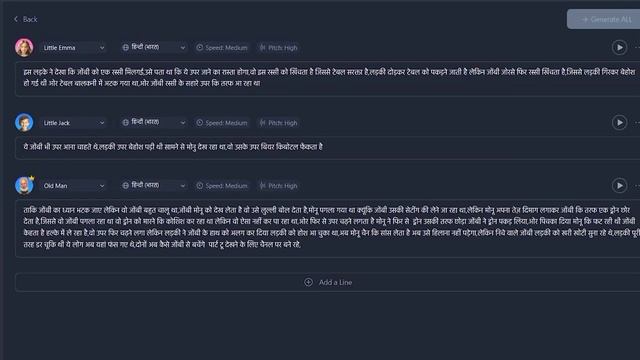The image size is (640, 360).
Task: Play the Little Emma voice line
Action: click(x=619, y=47)
